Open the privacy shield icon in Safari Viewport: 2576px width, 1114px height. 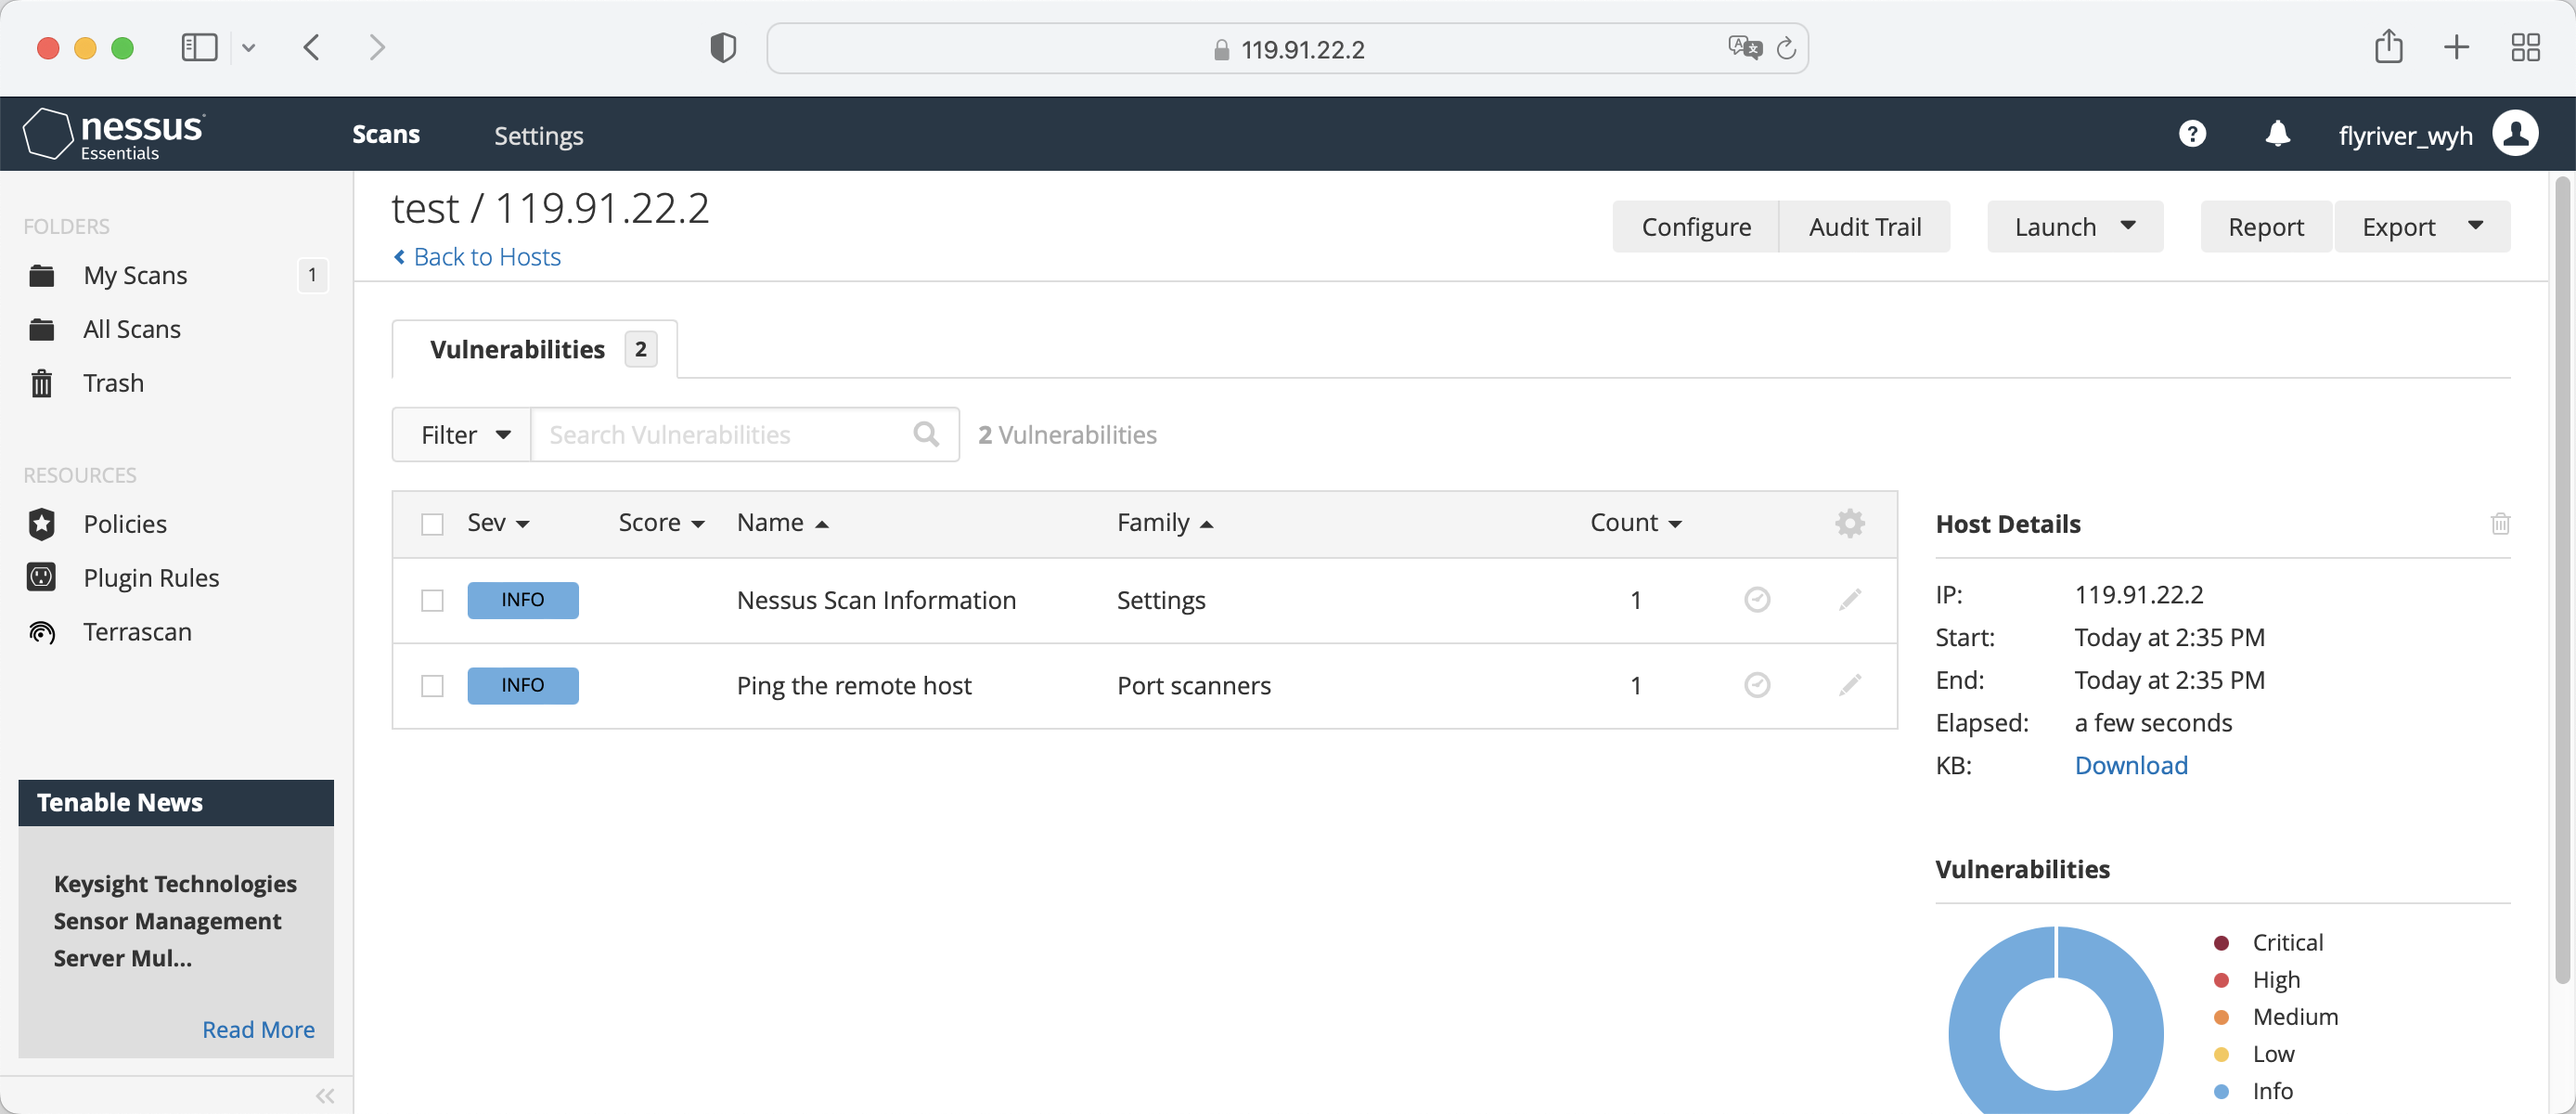click(723, 47)
